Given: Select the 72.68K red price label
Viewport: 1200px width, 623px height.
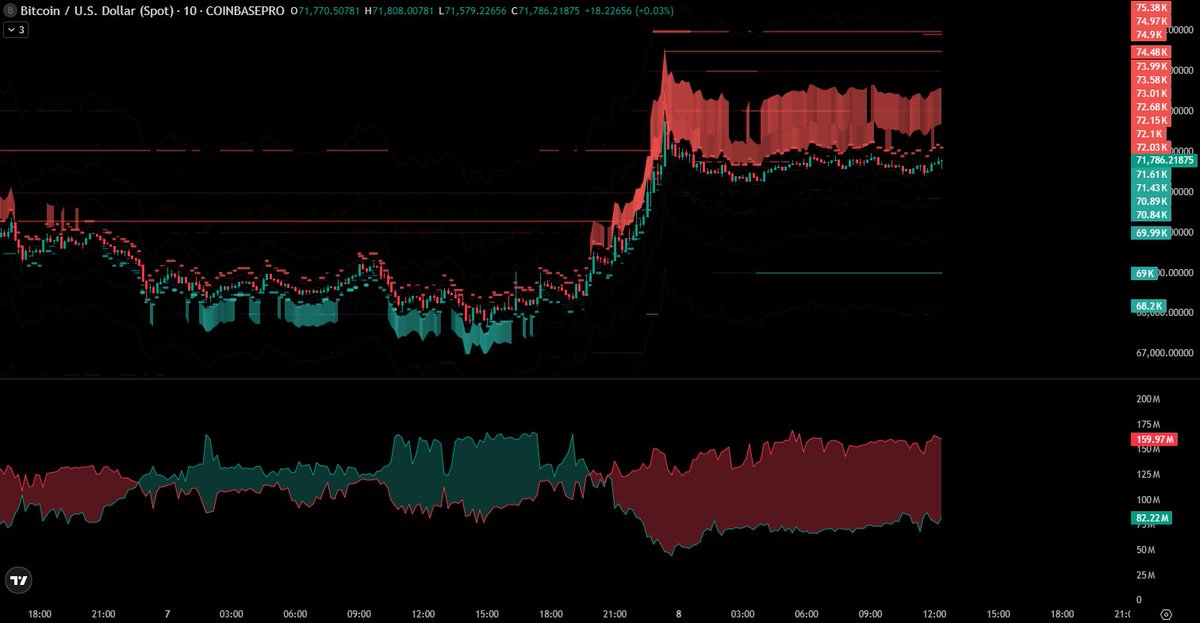Looking at the screenshot, I should pos(1152,107).
